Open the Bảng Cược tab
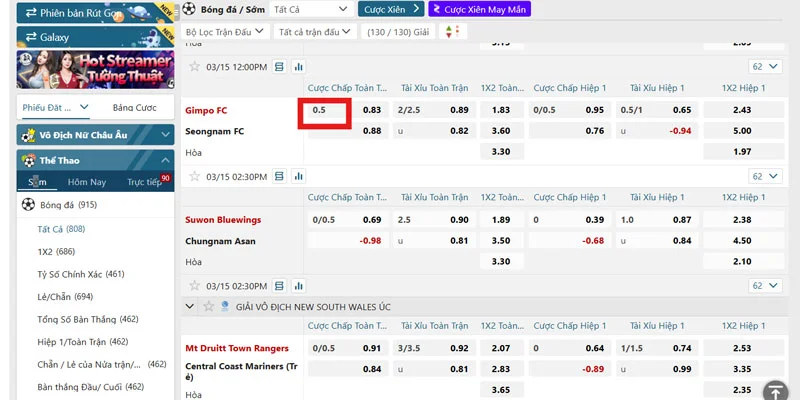The width and height of the screenshot is (800, 400). 135,107
